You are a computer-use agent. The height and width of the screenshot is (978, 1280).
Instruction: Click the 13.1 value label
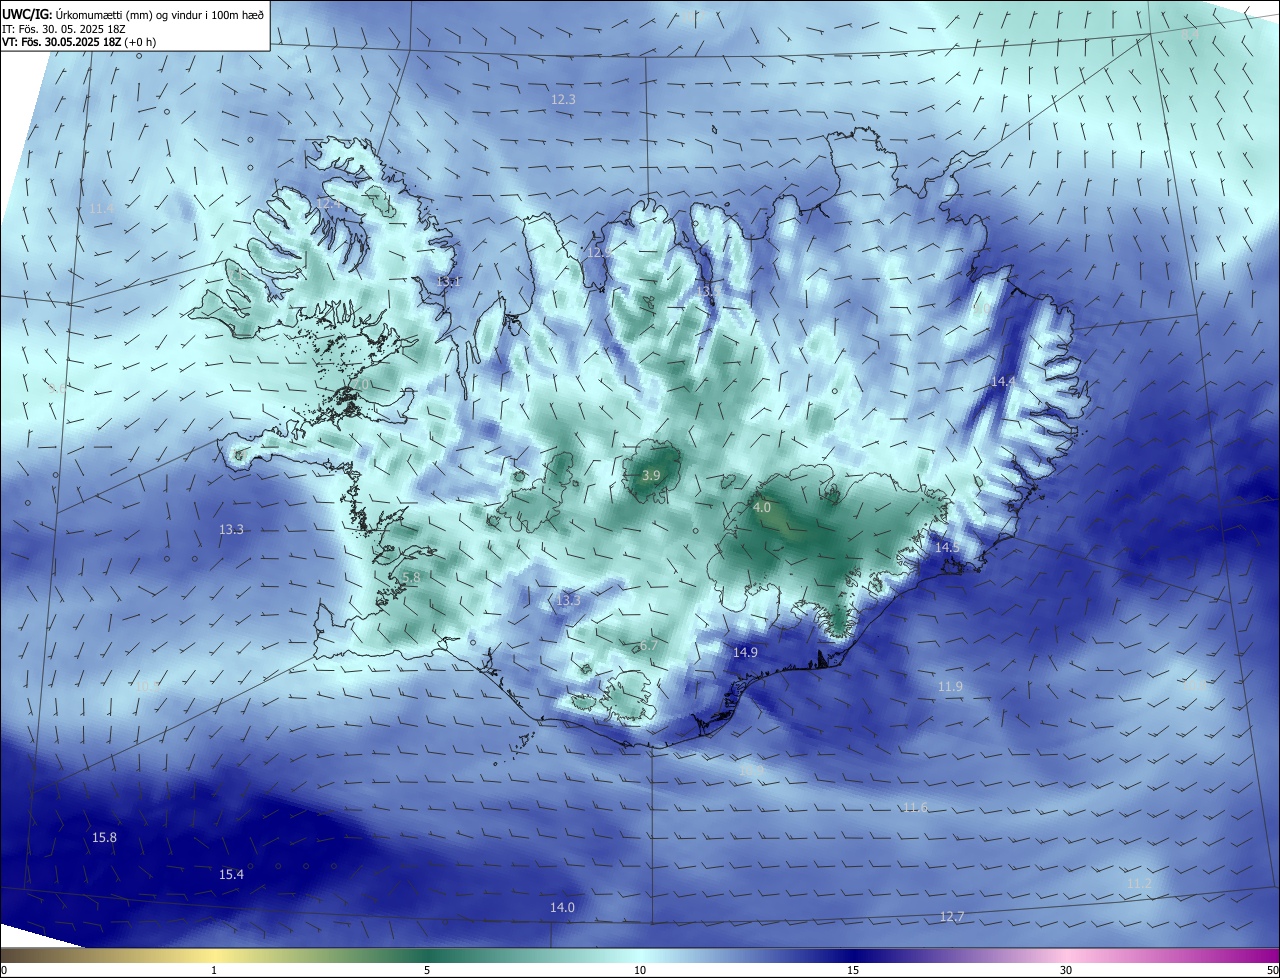click(448, 282)
